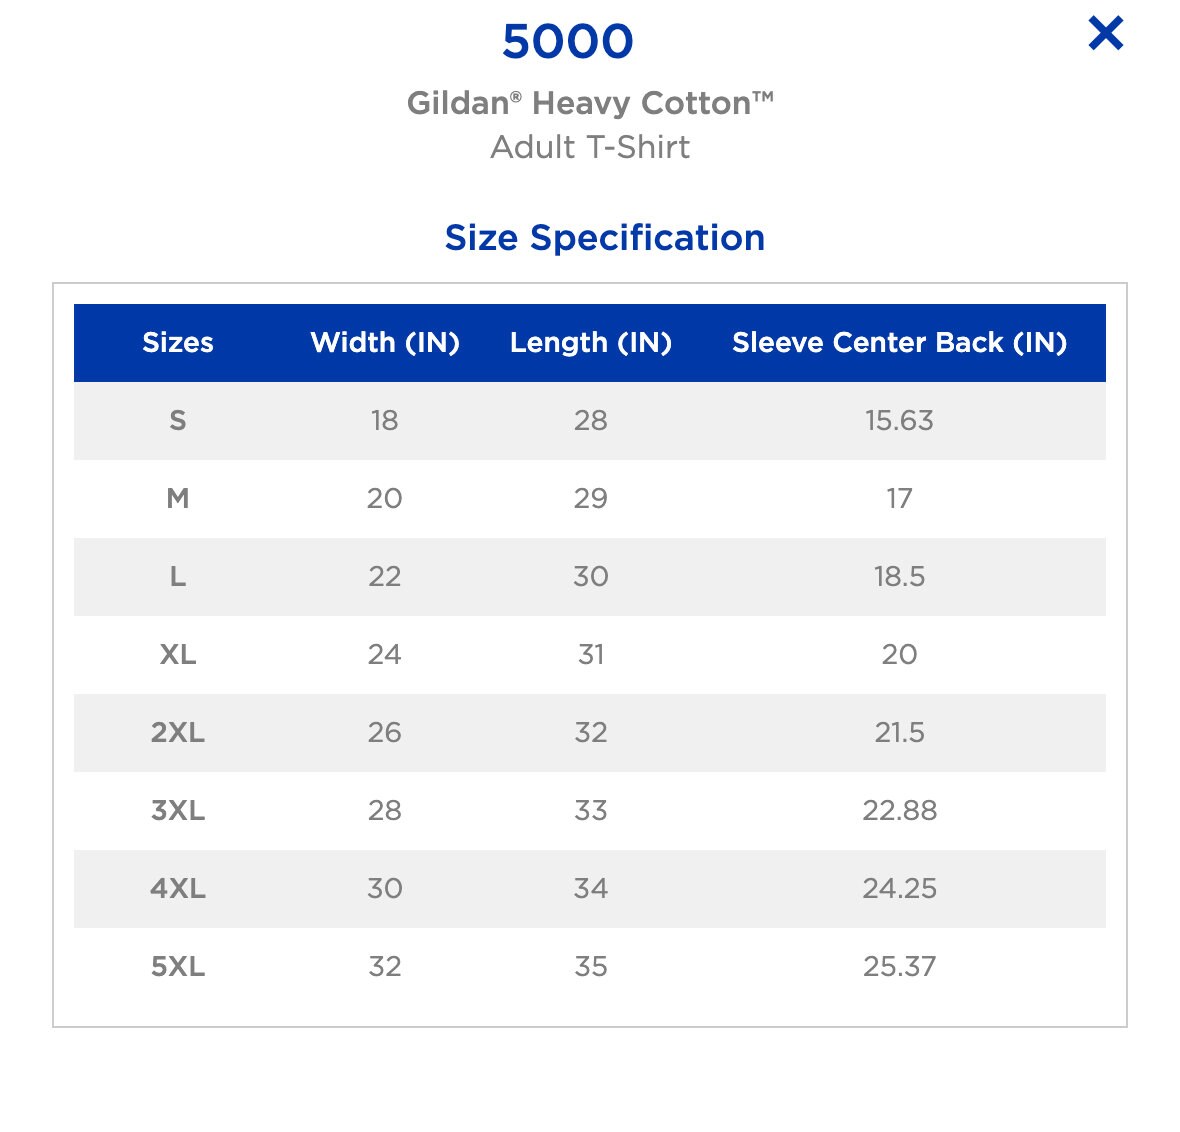Click the 22.88 sleeve measurement cell
The image size is (1180, 1132).
[899, 811]
